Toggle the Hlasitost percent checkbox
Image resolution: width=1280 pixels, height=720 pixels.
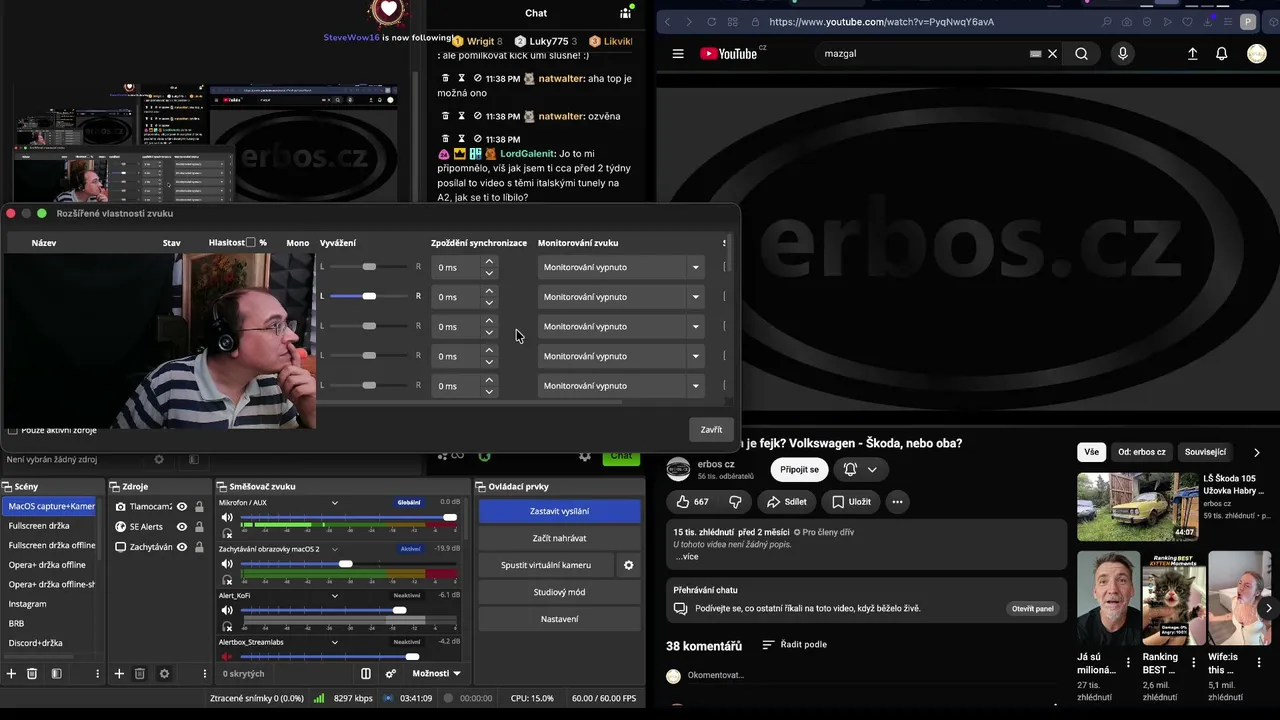coord(251,242)
